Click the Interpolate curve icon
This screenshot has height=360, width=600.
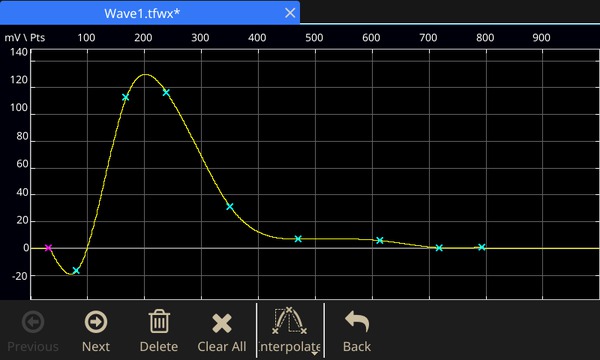click(289, 321)
